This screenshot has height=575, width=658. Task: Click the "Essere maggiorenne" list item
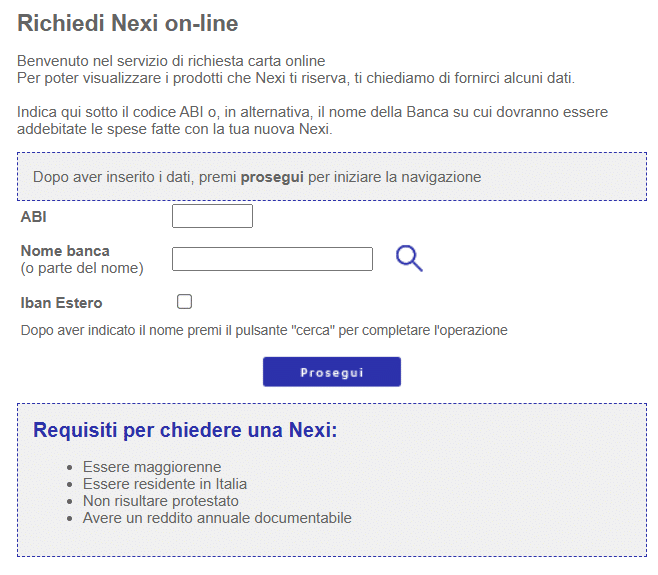pyautogui.click(x=152, y=467)
